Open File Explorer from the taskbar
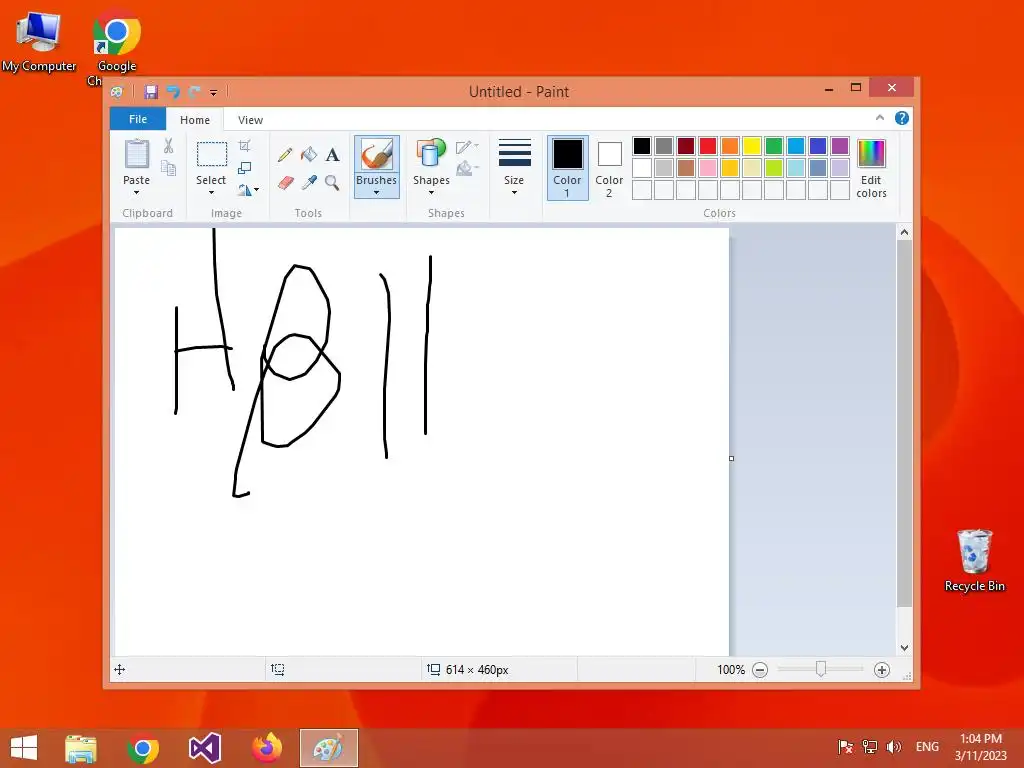The image size is (1024, 768). coord(81,748)
